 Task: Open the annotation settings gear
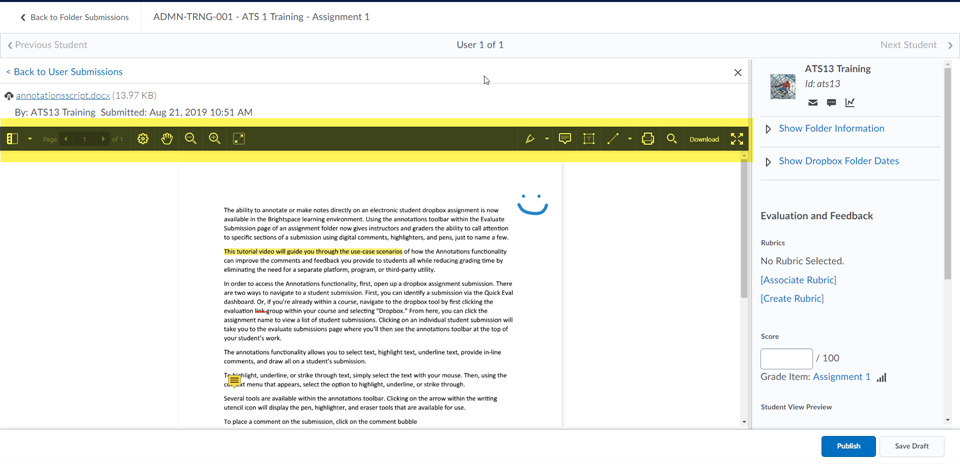click(x=143, y=139)
